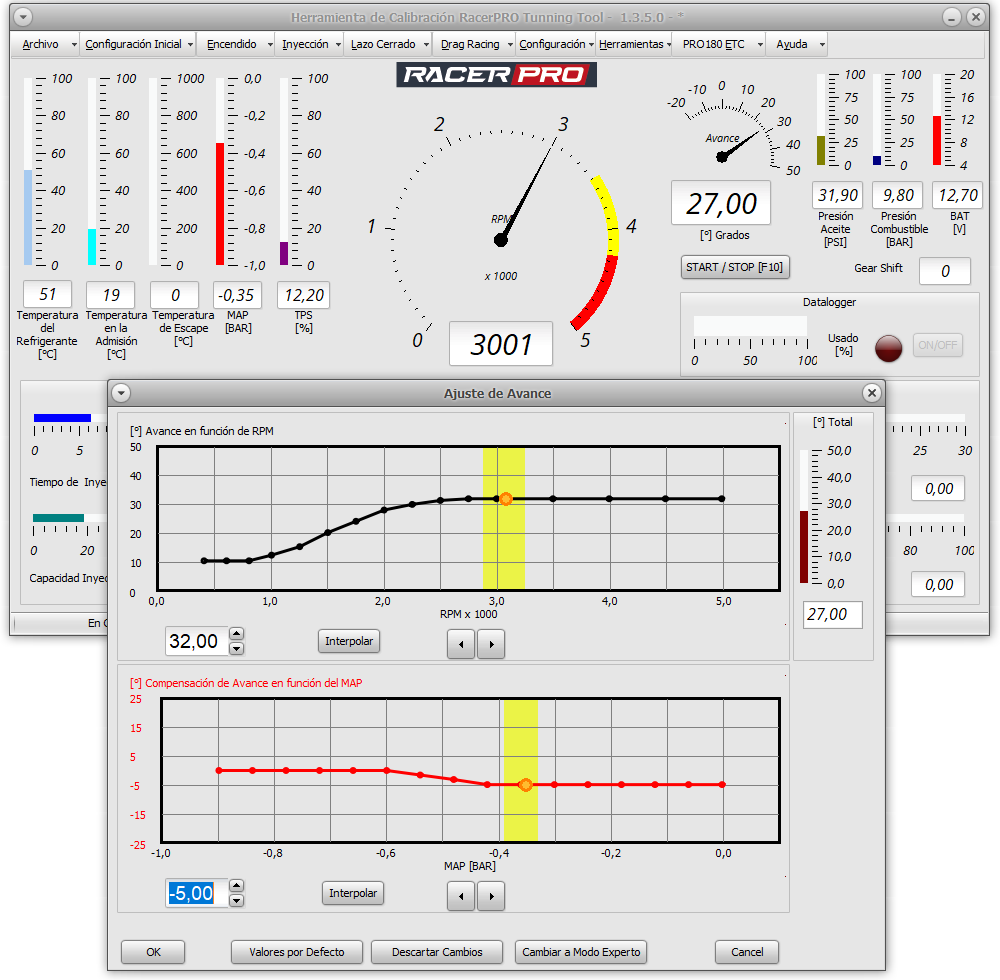Expand the Ayuda dropdown arrow
The height and width of the screenshot is (980, 1000).
point(822,45)
